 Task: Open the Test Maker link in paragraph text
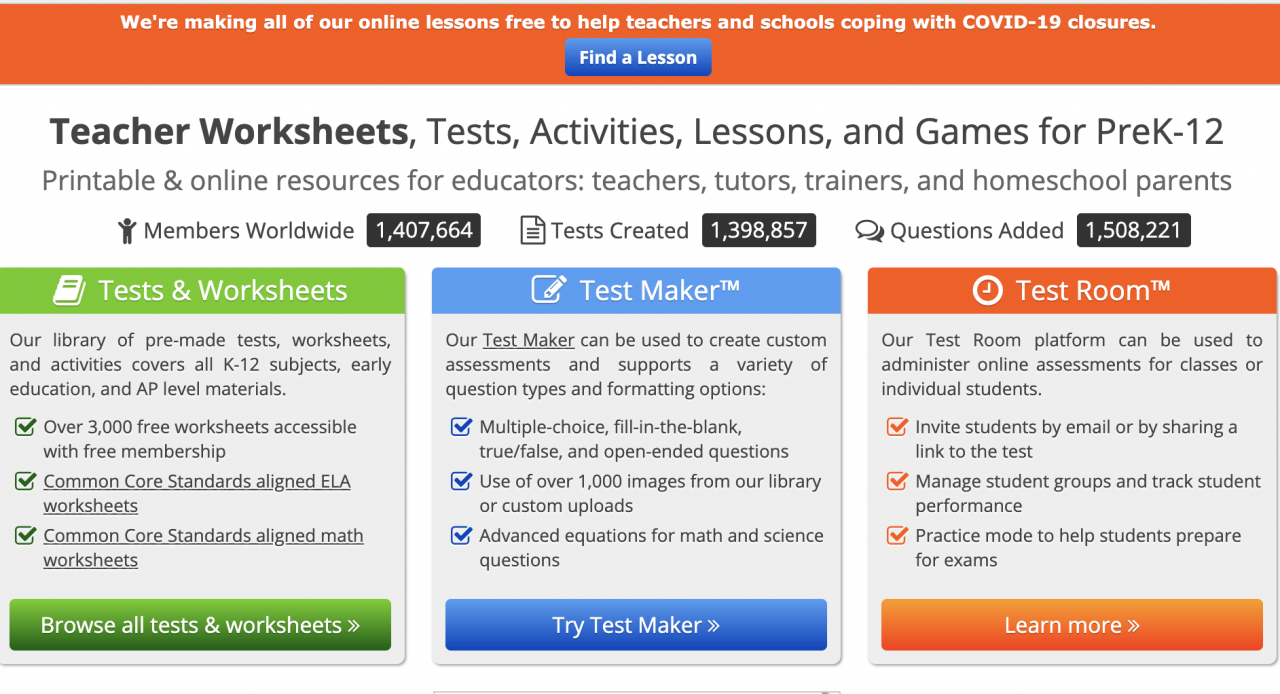pyautogui.click(x=528, y=339)
